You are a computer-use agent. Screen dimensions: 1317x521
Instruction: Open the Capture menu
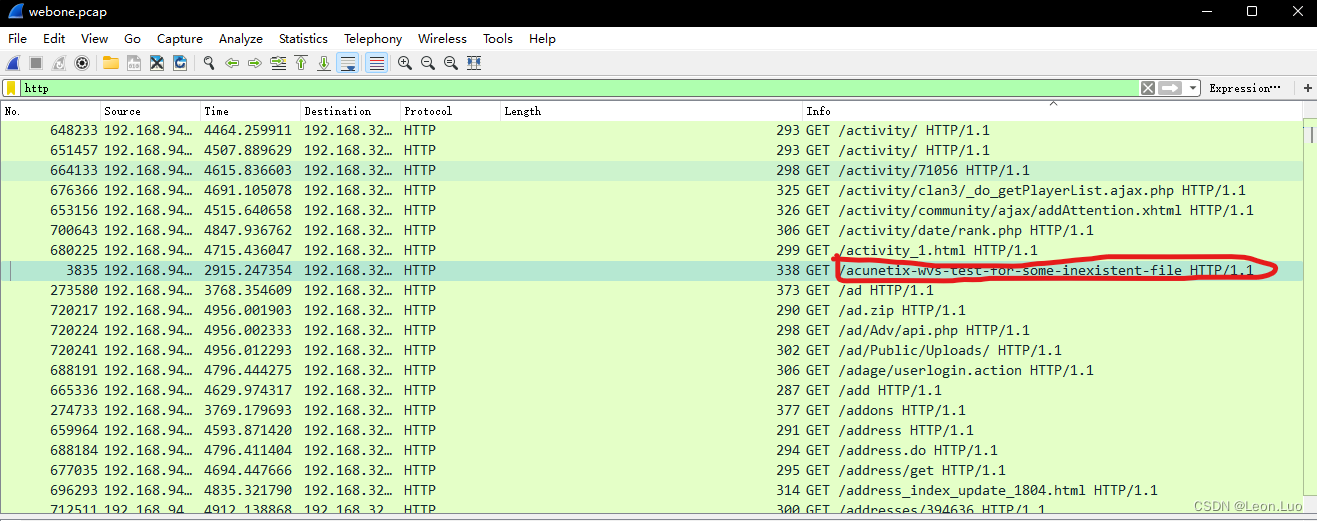pyautogui.click(x=180, y=38)
